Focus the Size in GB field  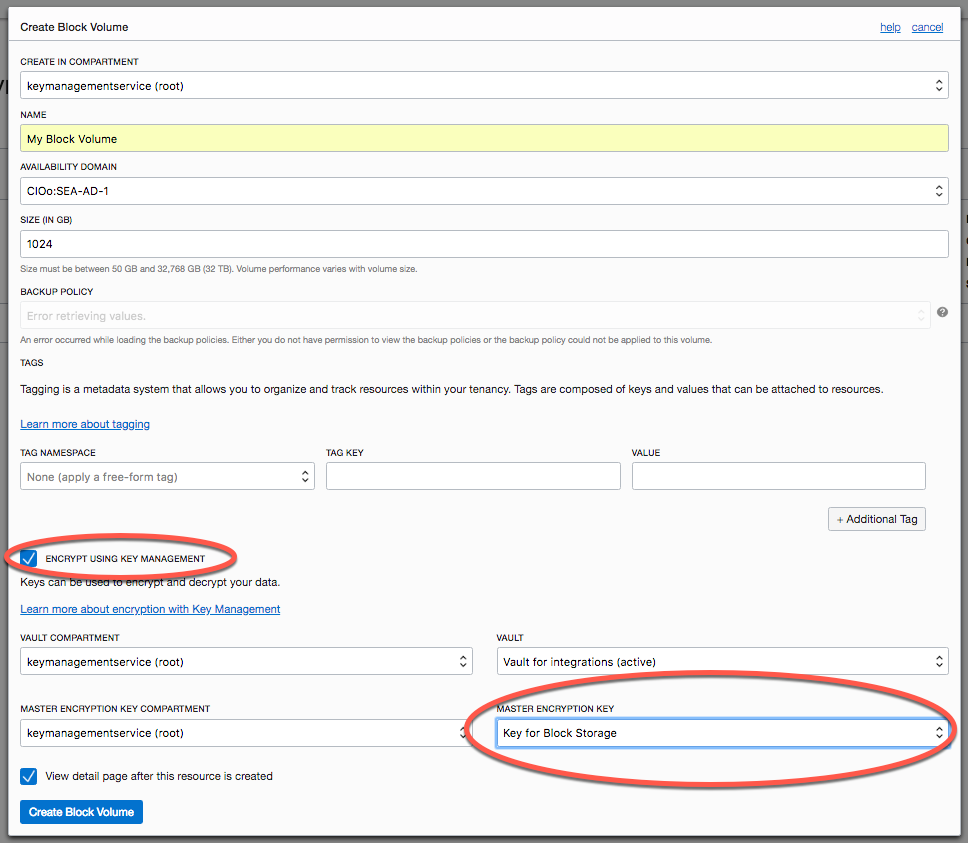[x=484, y=244]
